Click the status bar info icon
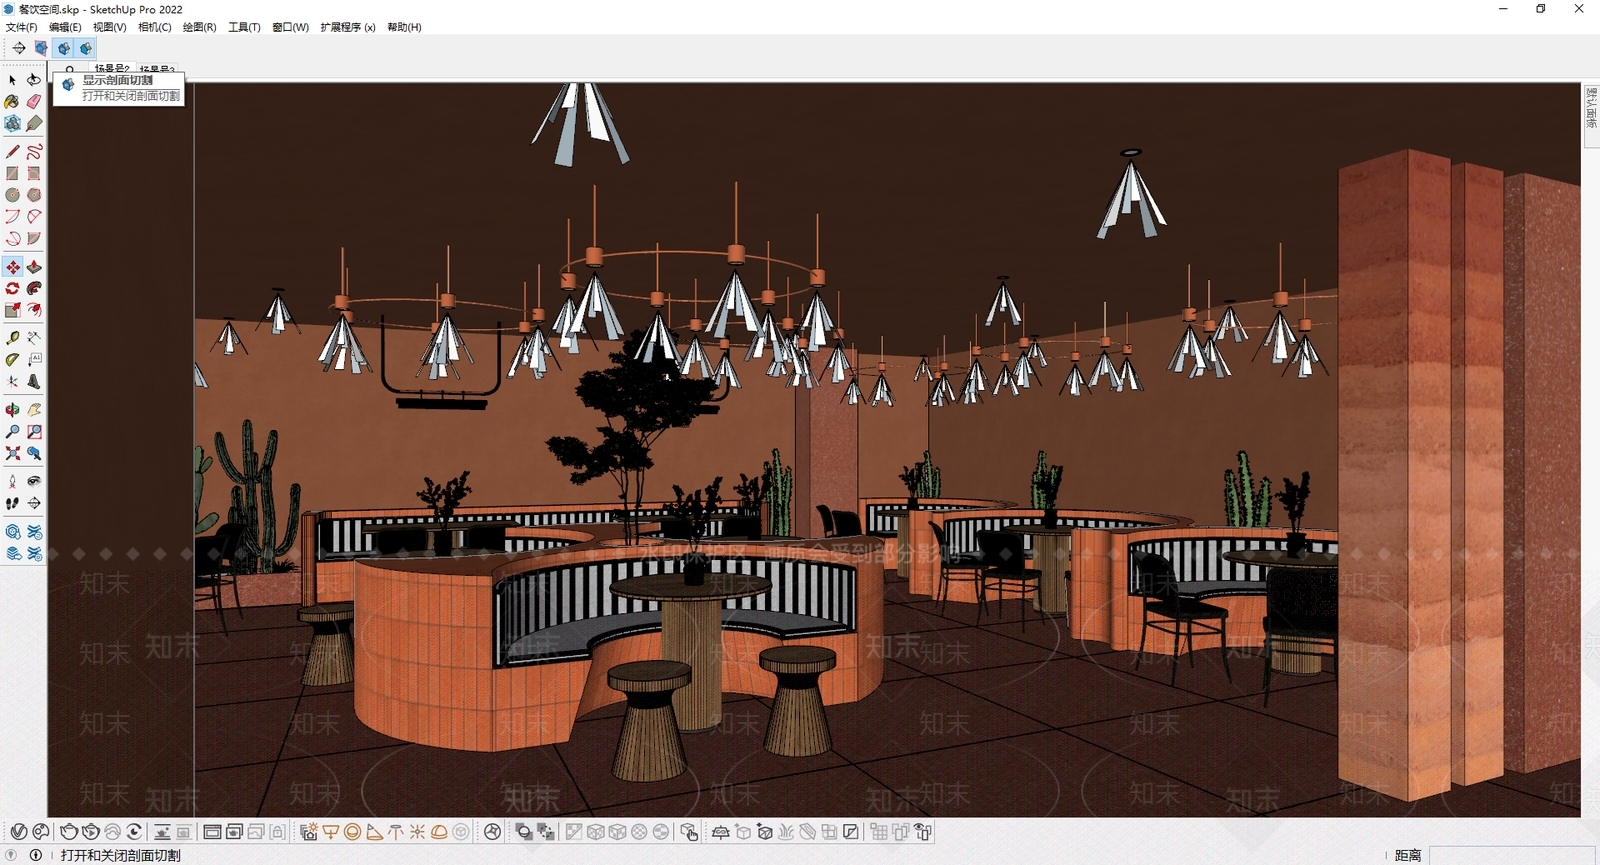Screen dimensions: 1600x865 36,855
